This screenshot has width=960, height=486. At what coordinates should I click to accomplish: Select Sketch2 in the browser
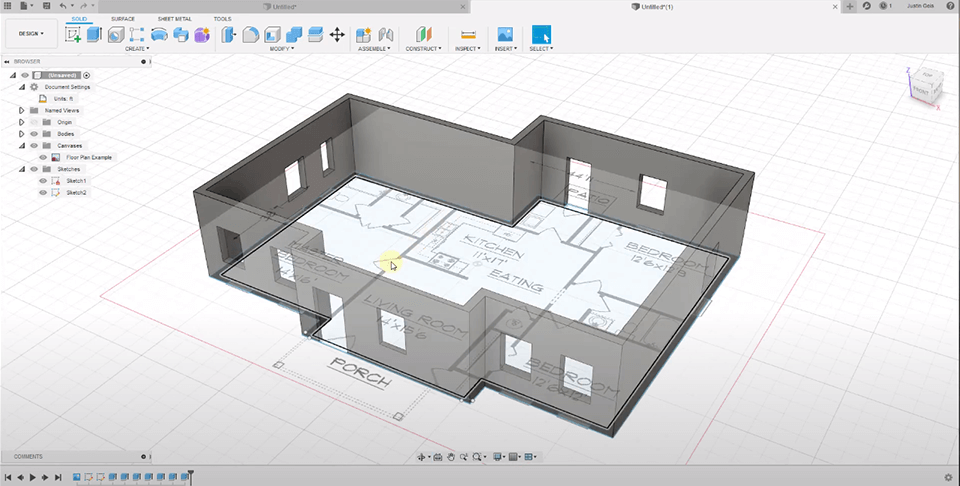pos(77,192)
